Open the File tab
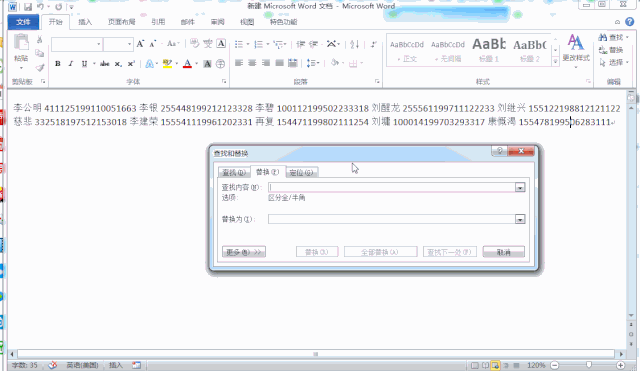This screenshot has height=371, width=640. 23,22
